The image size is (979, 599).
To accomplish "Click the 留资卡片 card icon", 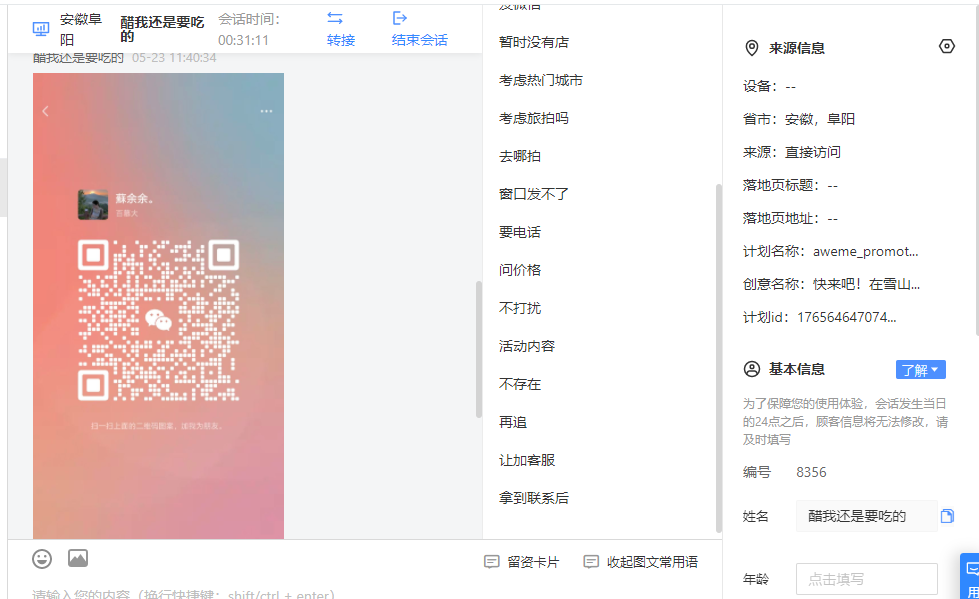I will 491,562.
